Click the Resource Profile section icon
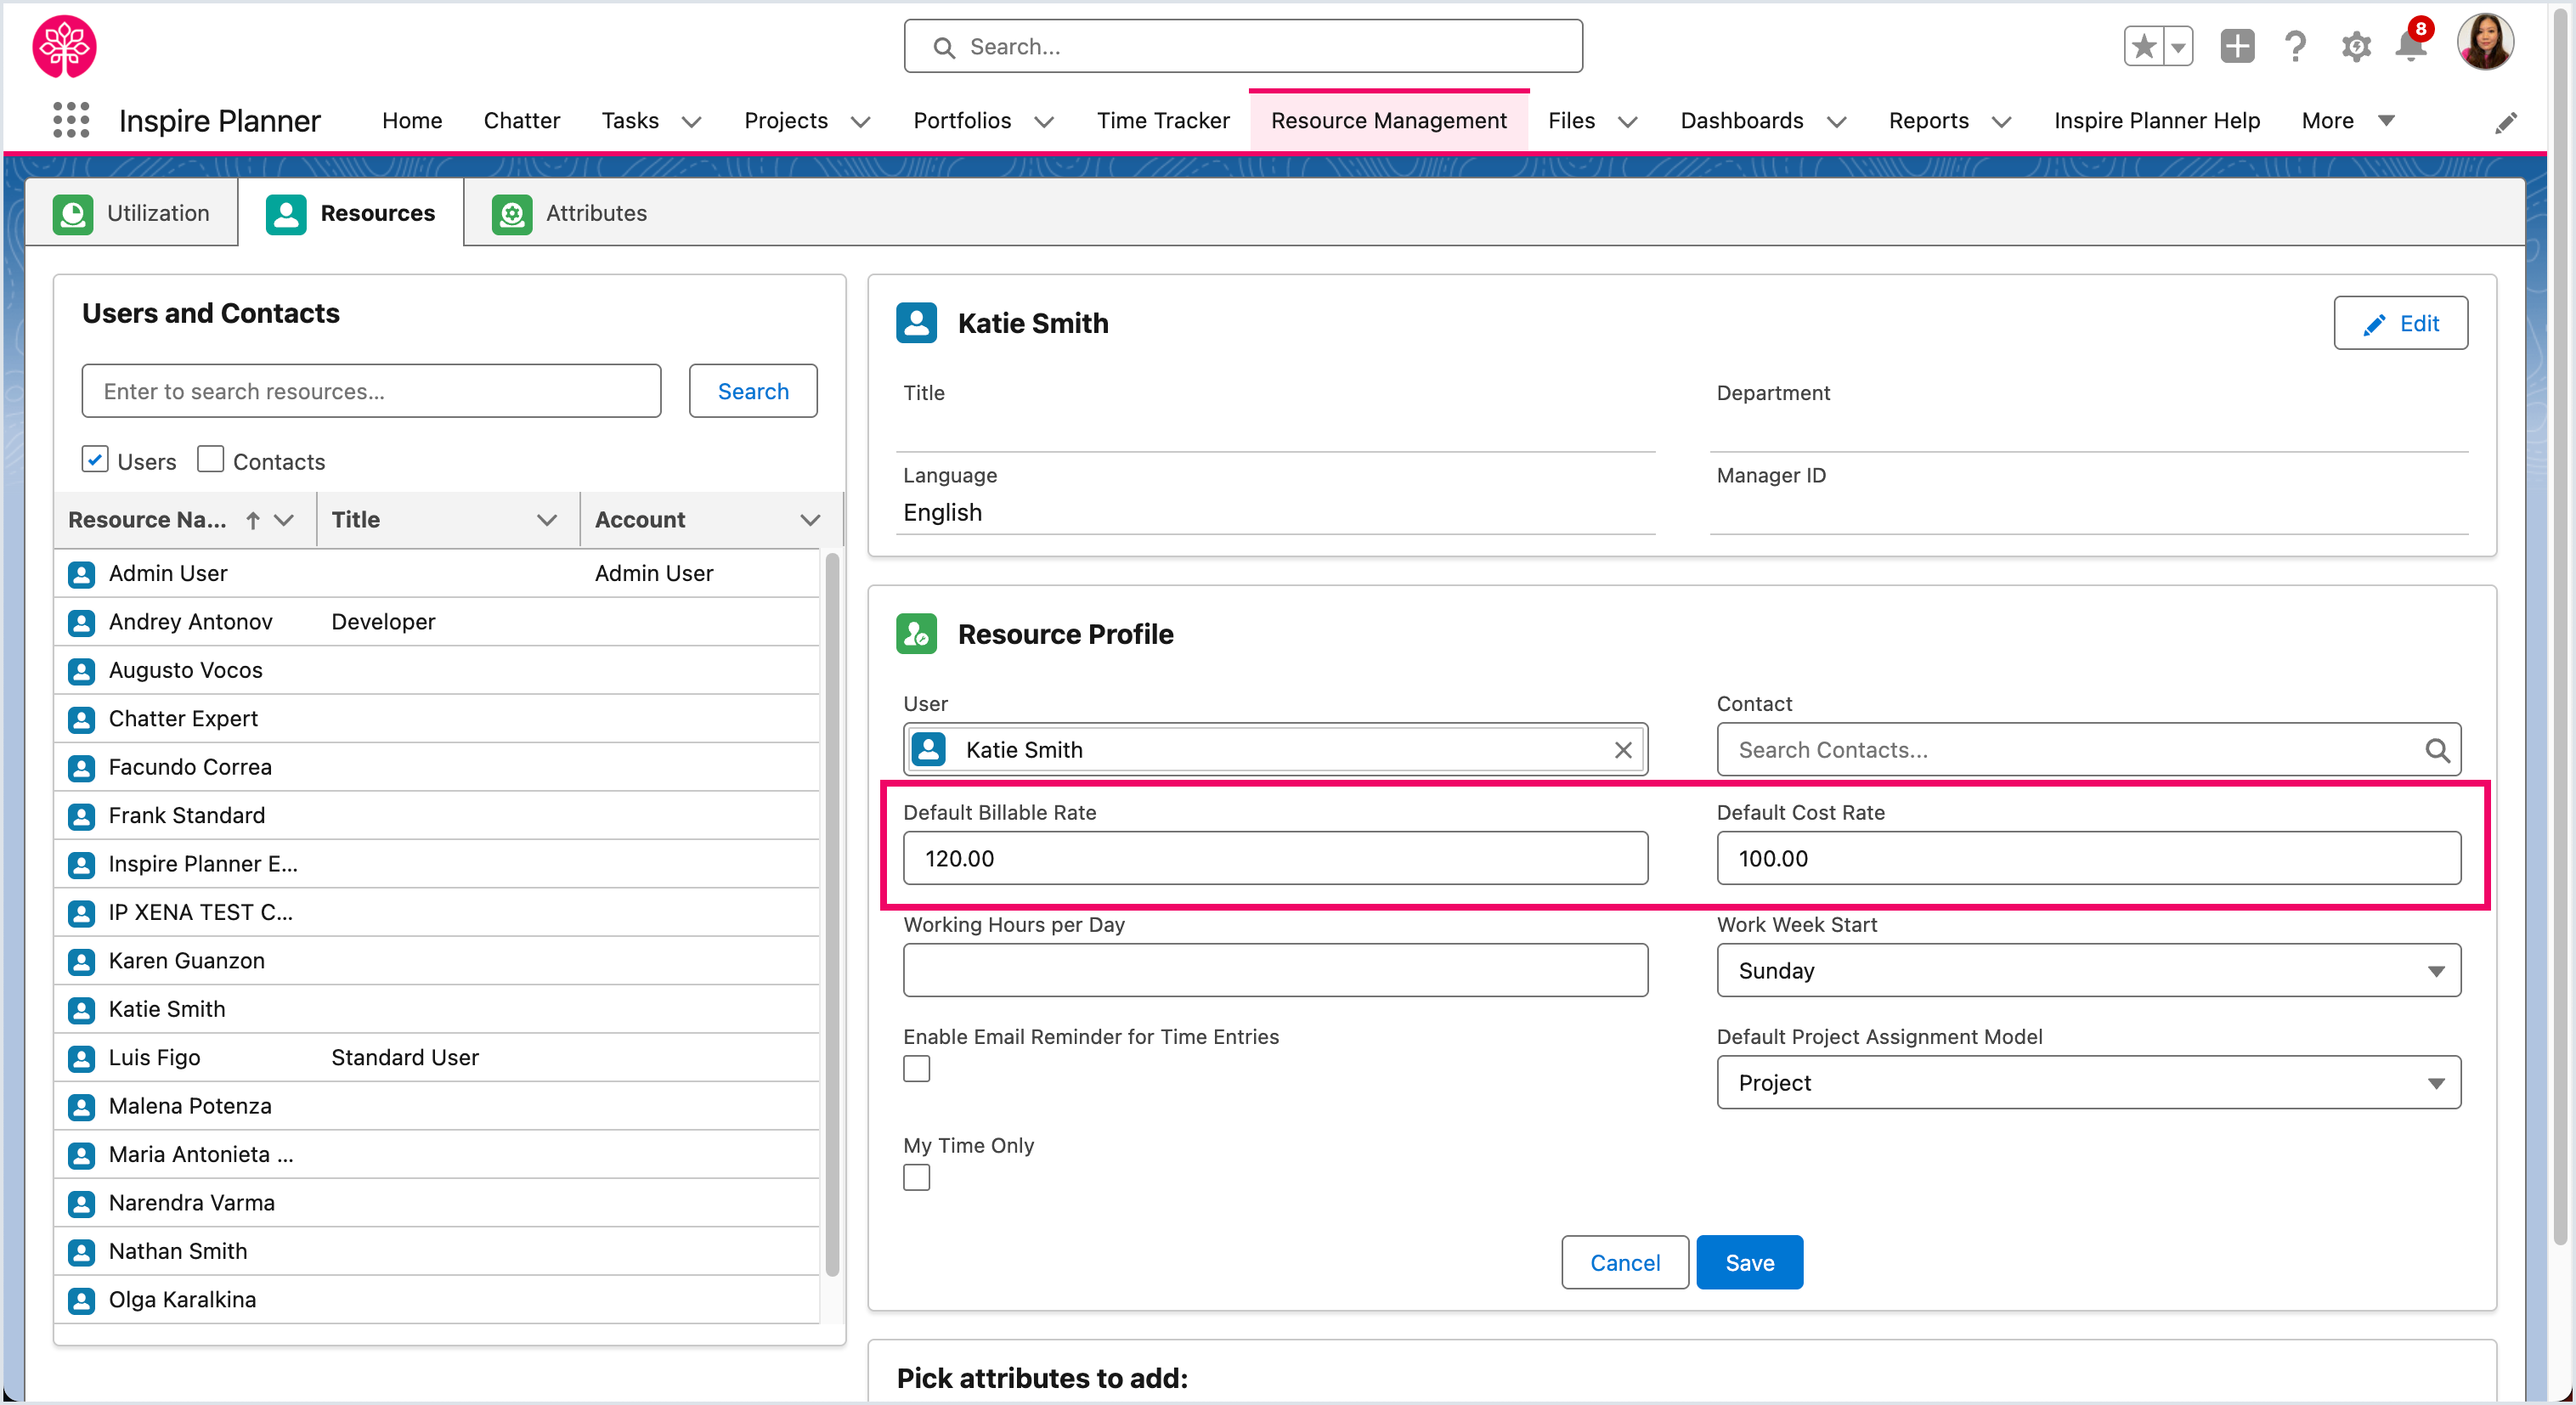 point(916,634)
